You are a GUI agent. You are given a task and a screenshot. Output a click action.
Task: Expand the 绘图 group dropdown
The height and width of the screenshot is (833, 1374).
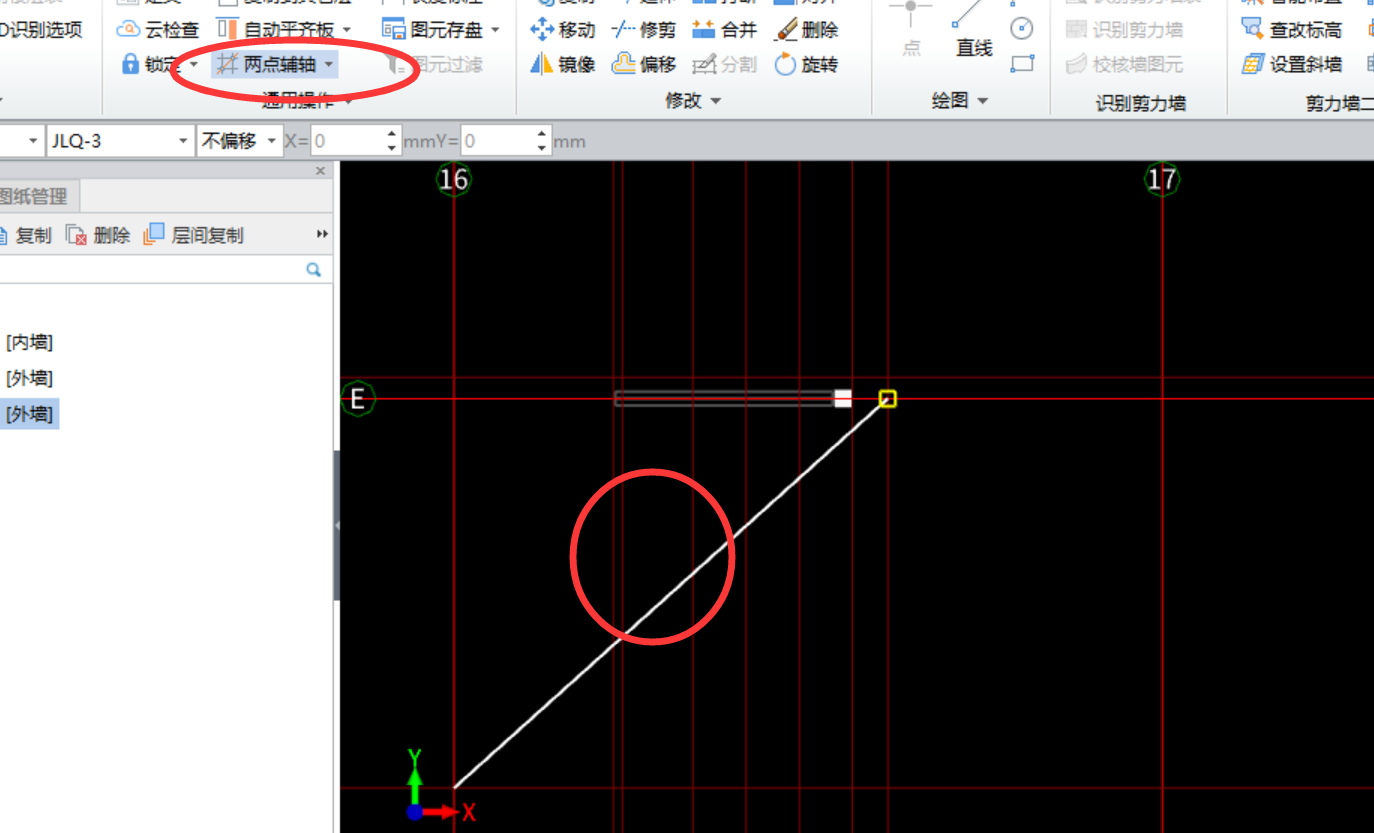(983, 100)
